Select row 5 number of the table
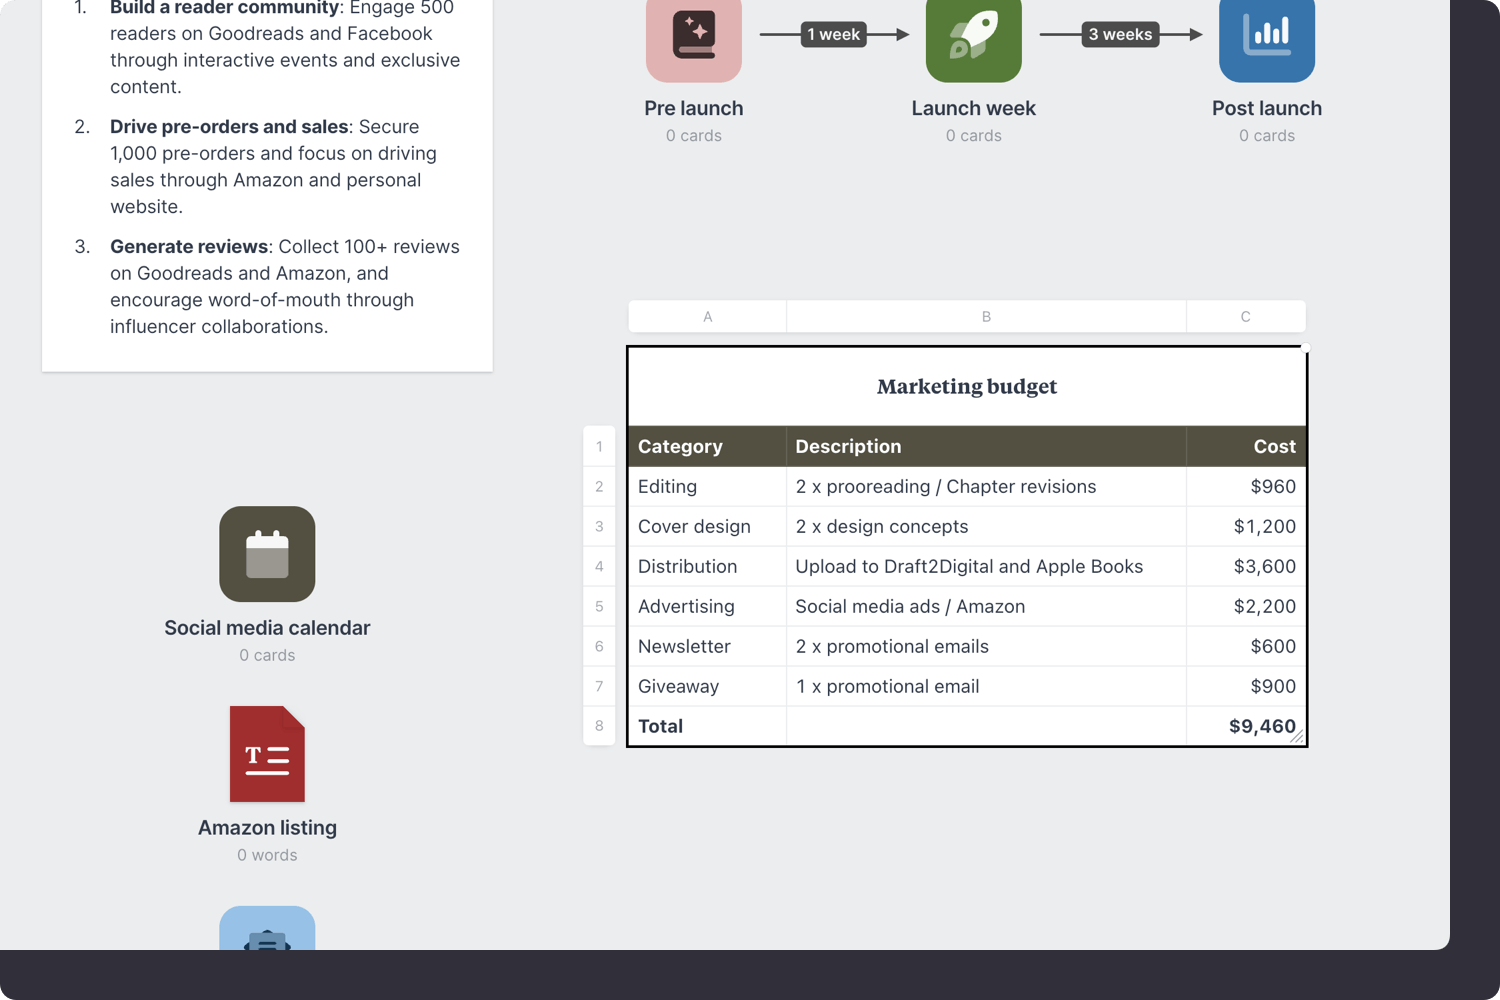Viewport: 1500px width, 1000px height. tap(599, 606)
